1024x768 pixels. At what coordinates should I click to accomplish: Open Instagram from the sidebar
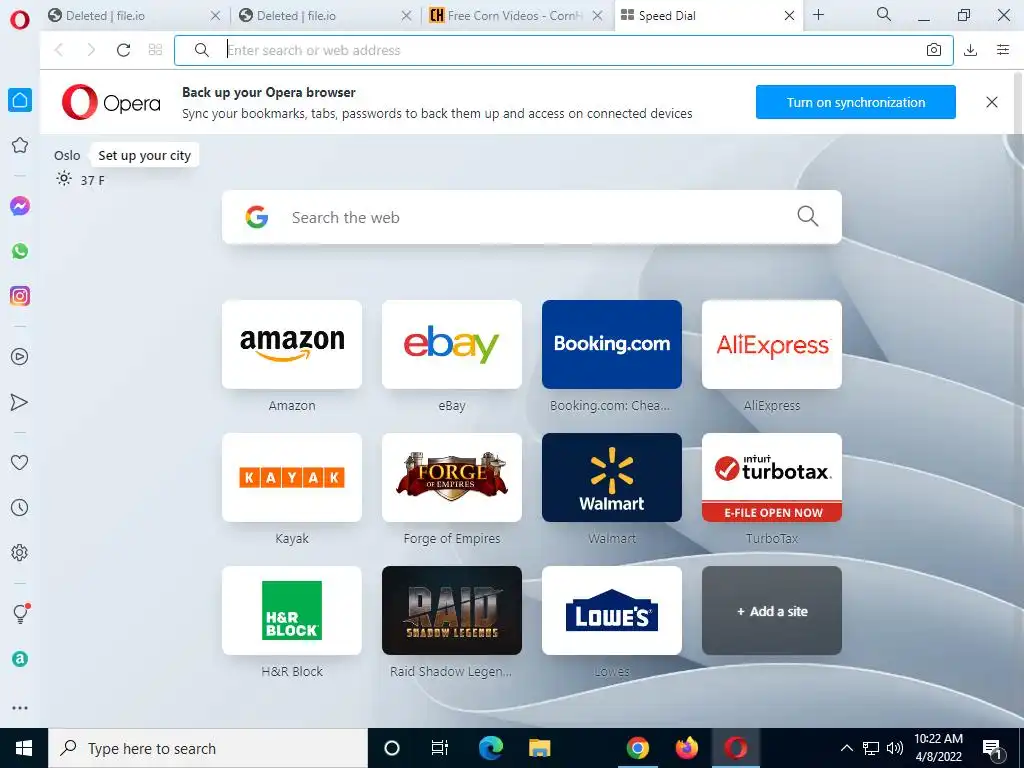[20, 296]
